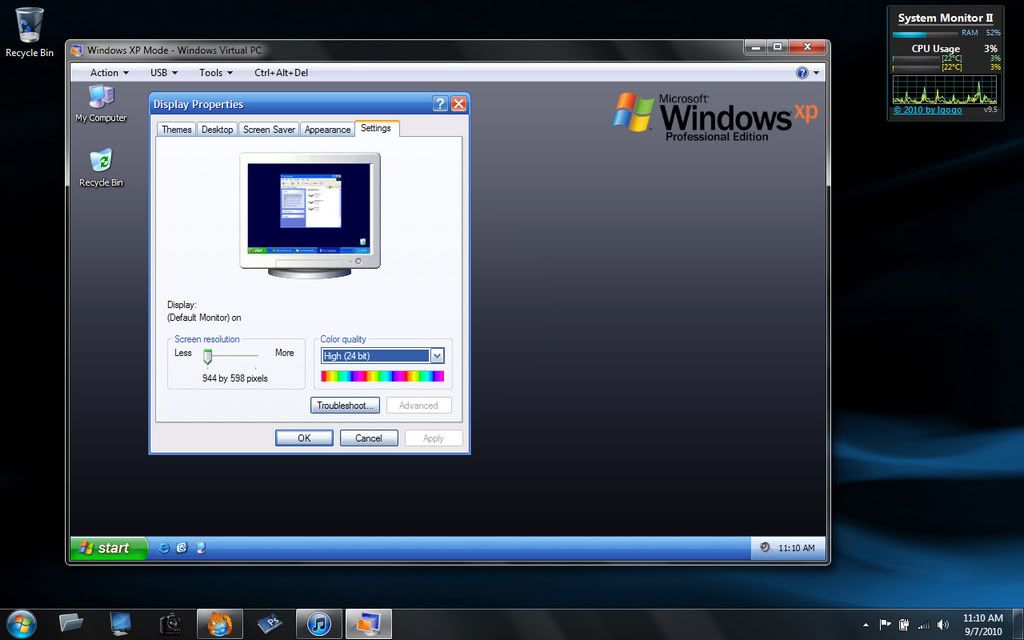Image resolution: width=1024 pixels, height=640 pixels.
Task: Click the RAM usage bar in gadget
Action: pyautogui.click(x=923, y=35)
